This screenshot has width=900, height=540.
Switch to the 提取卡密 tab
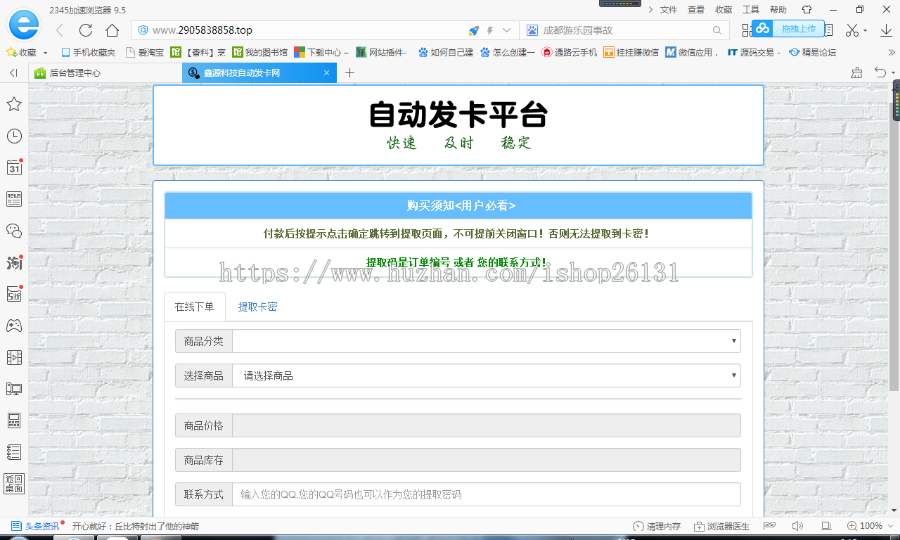(x=257, y=307)
